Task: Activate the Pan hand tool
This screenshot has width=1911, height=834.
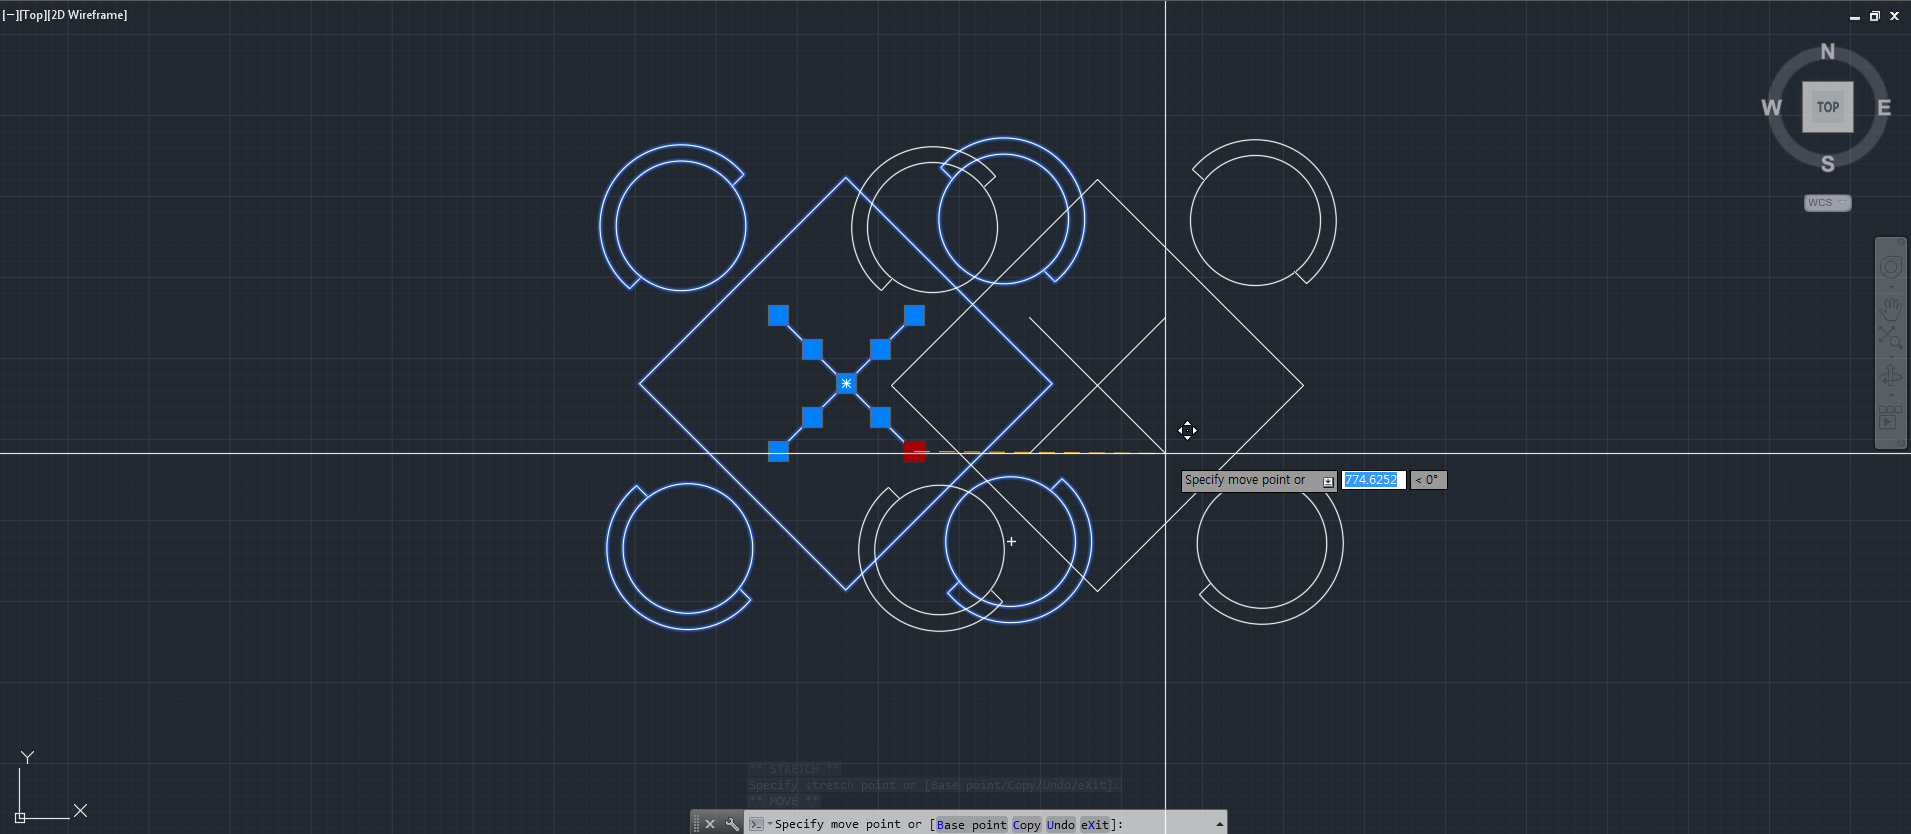Action: (1890, 308)
